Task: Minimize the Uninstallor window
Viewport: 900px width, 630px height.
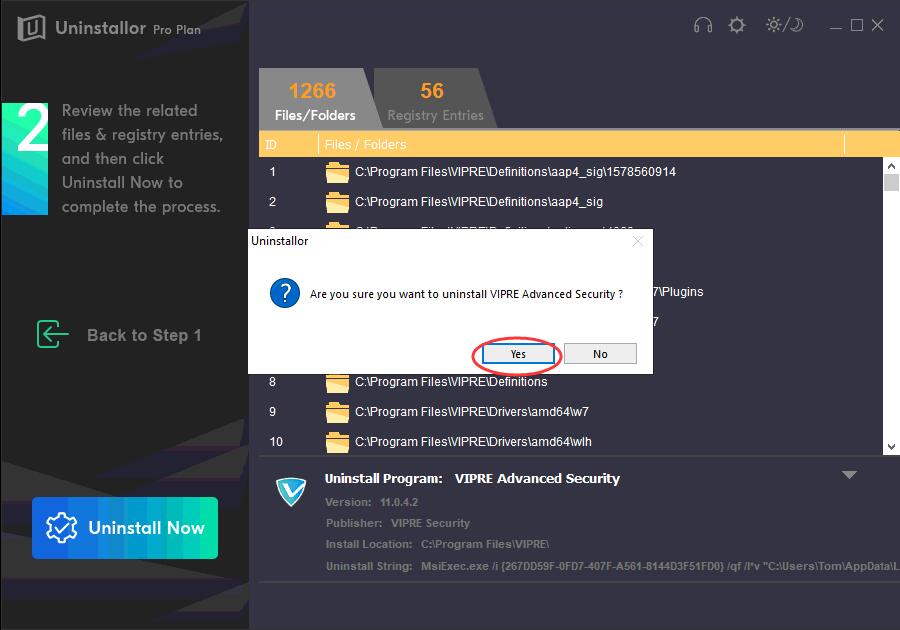Action: pos(836,26)
